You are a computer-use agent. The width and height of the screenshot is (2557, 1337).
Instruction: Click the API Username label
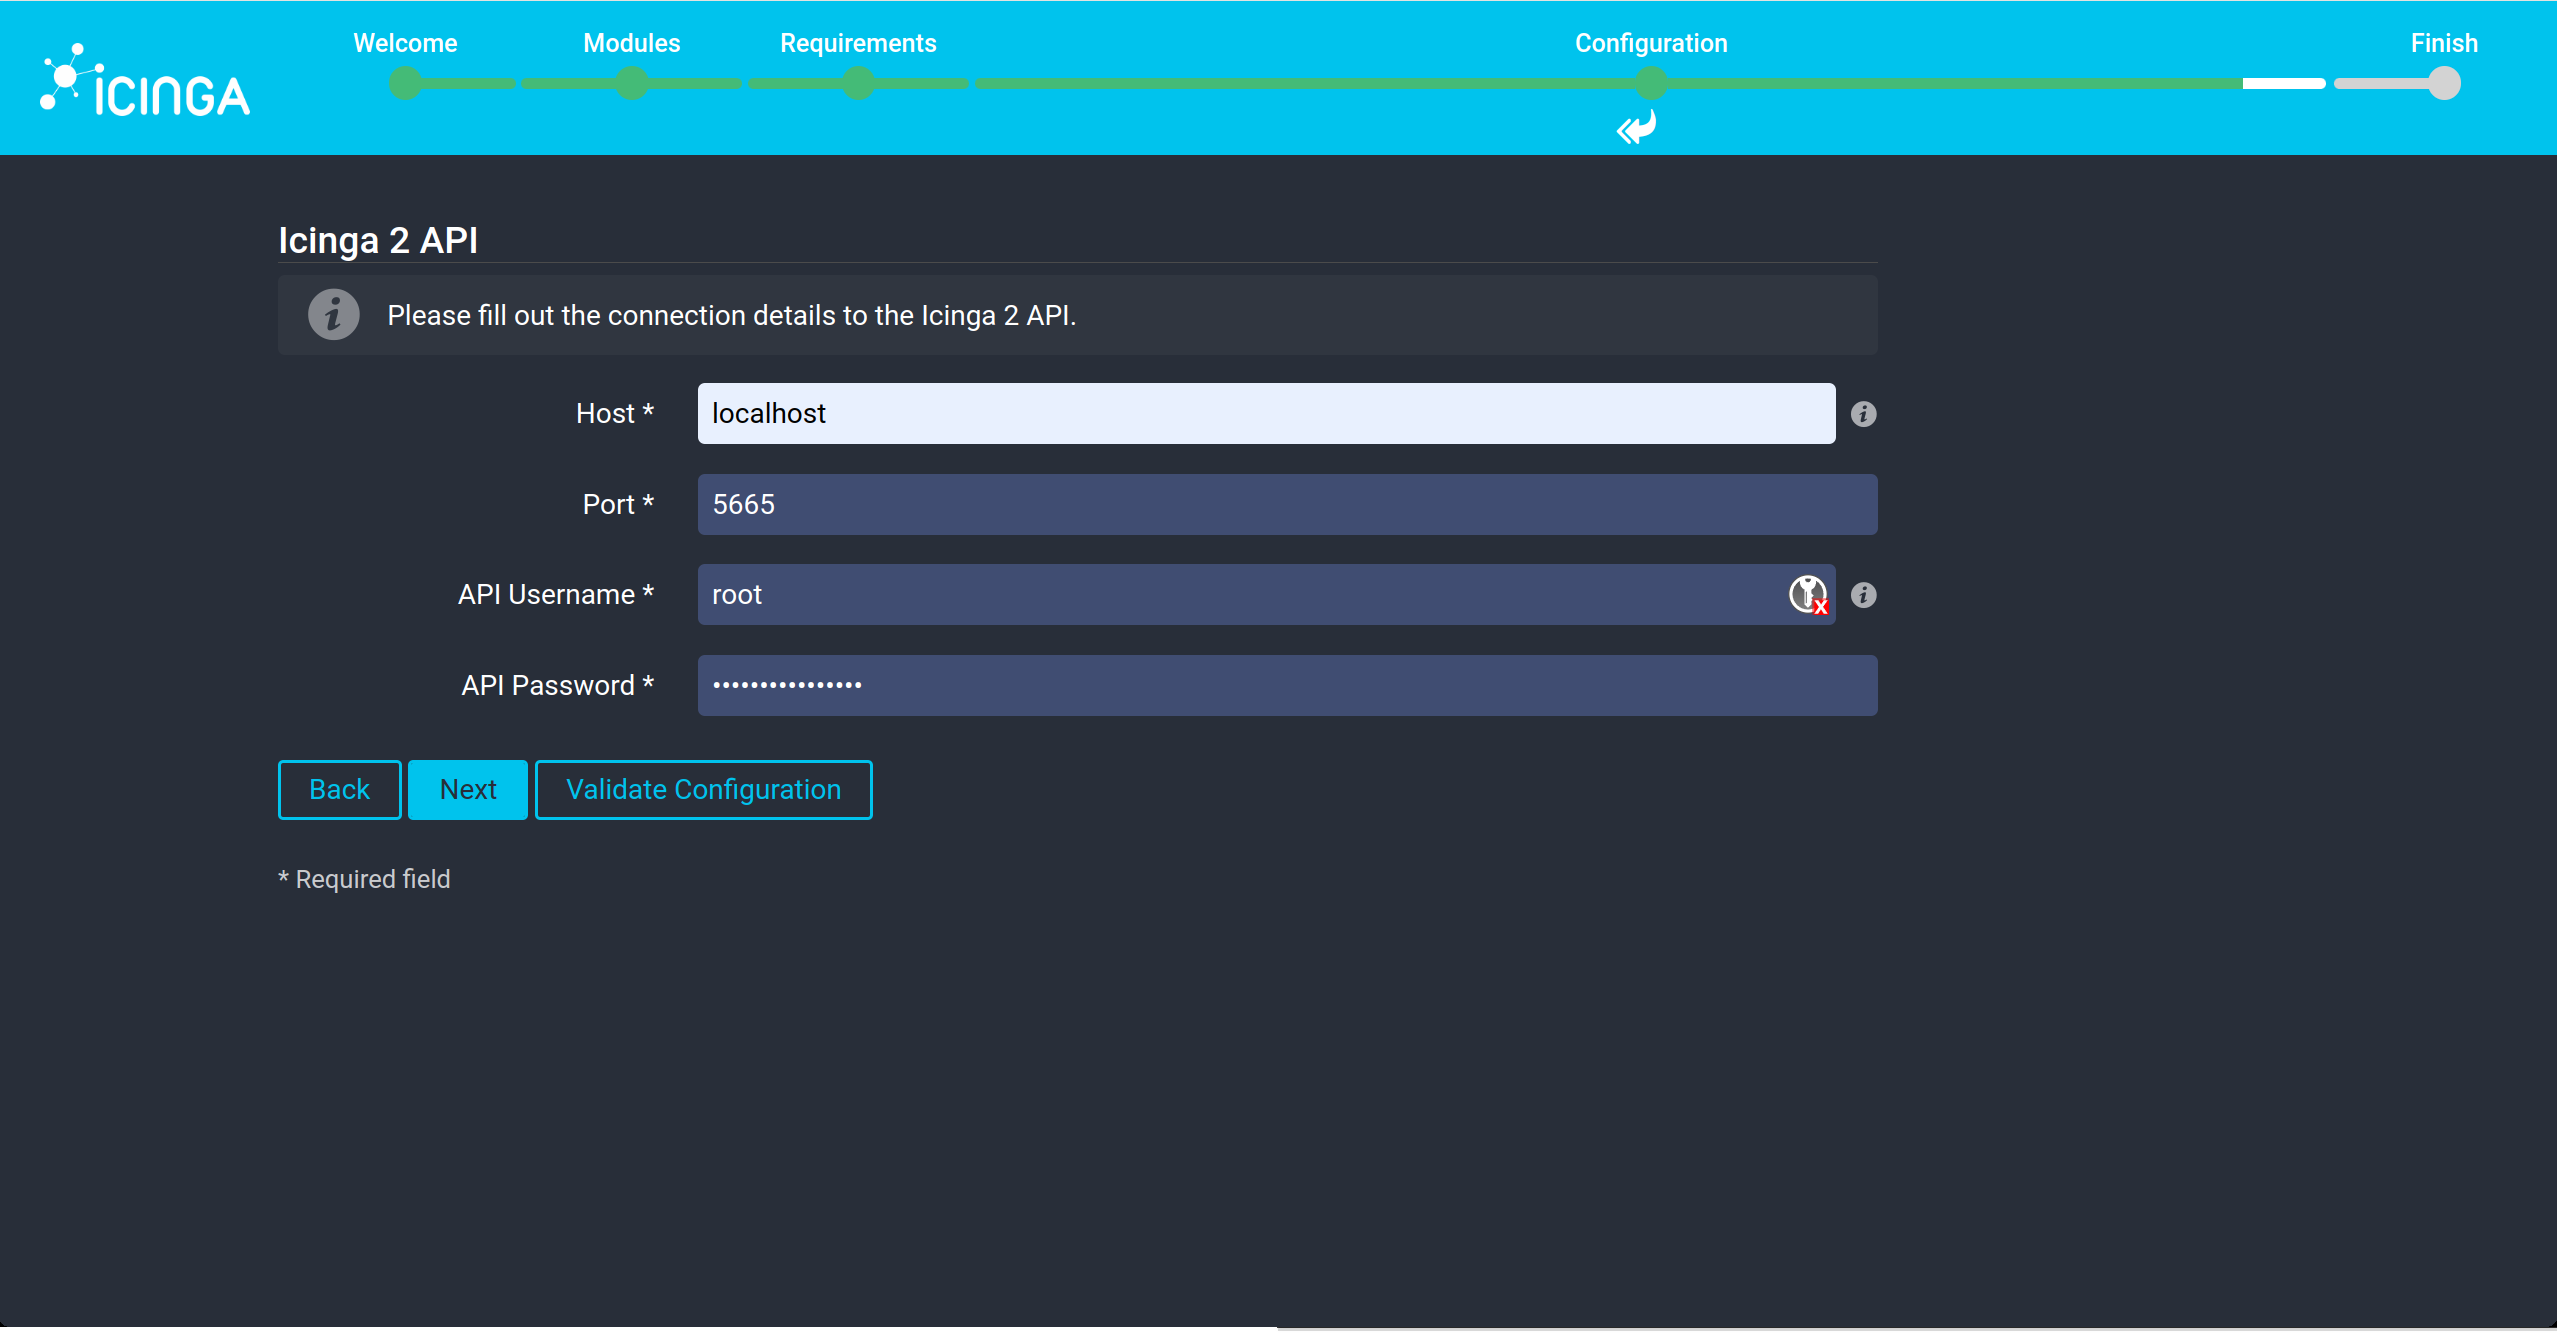(x=556, y=594)
